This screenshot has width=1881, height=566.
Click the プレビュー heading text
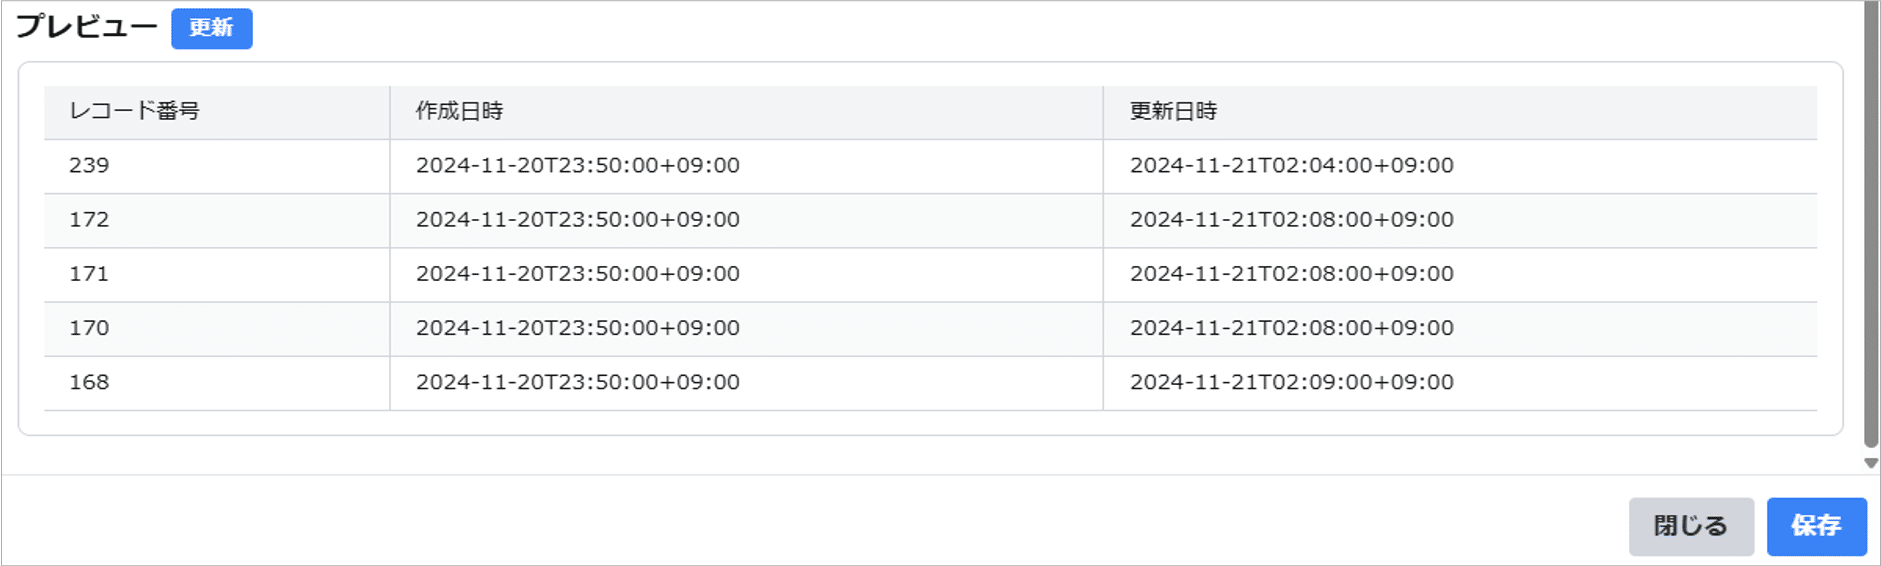[86, 27]
